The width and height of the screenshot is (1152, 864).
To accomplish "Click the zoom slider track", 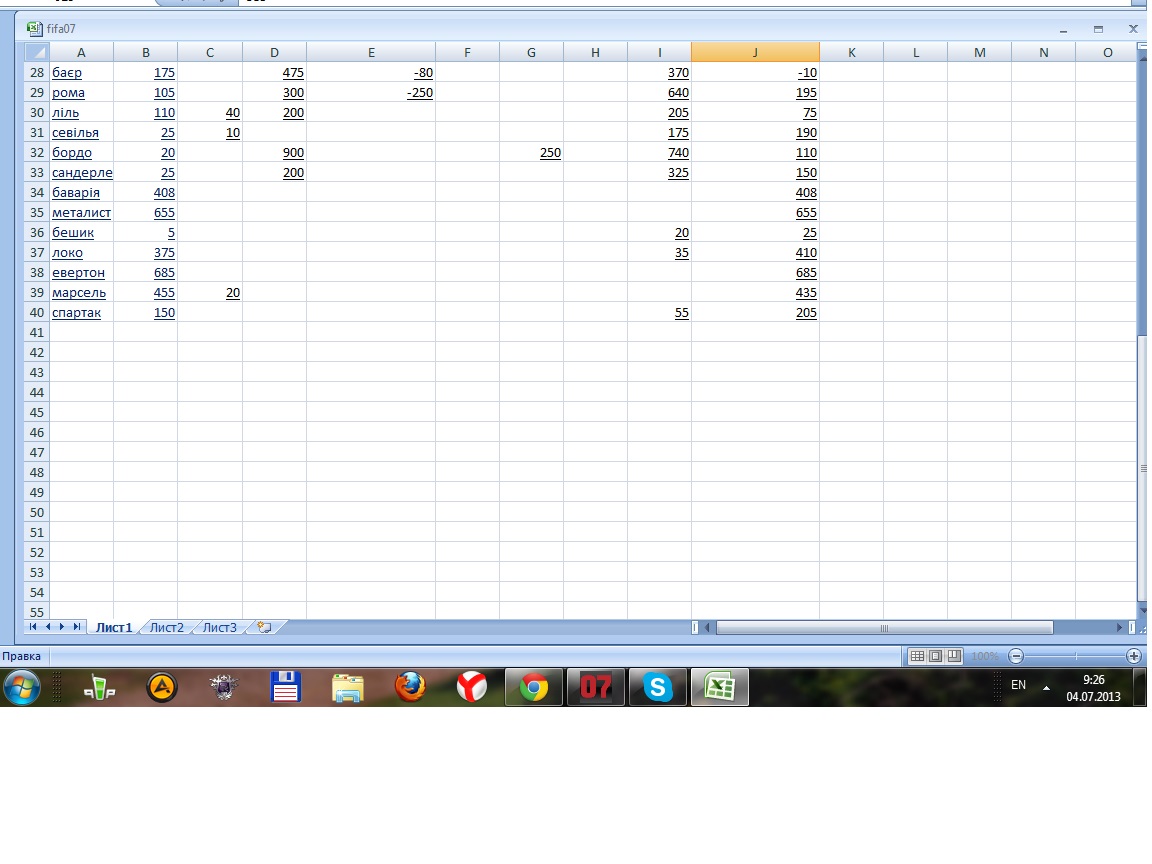I will (x=1075, y=656).
